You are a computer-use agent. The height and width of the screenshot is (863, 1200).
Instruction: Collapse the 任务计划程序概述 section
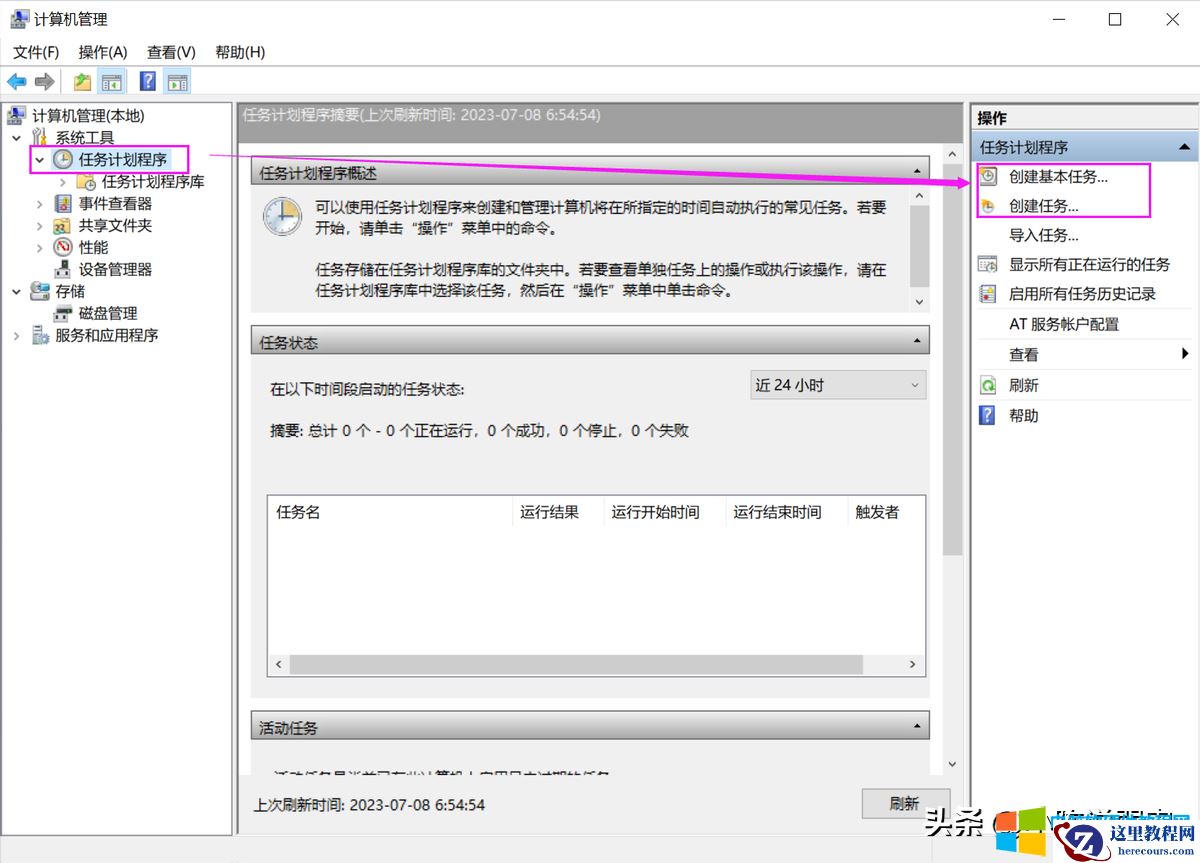pos(916,172)
